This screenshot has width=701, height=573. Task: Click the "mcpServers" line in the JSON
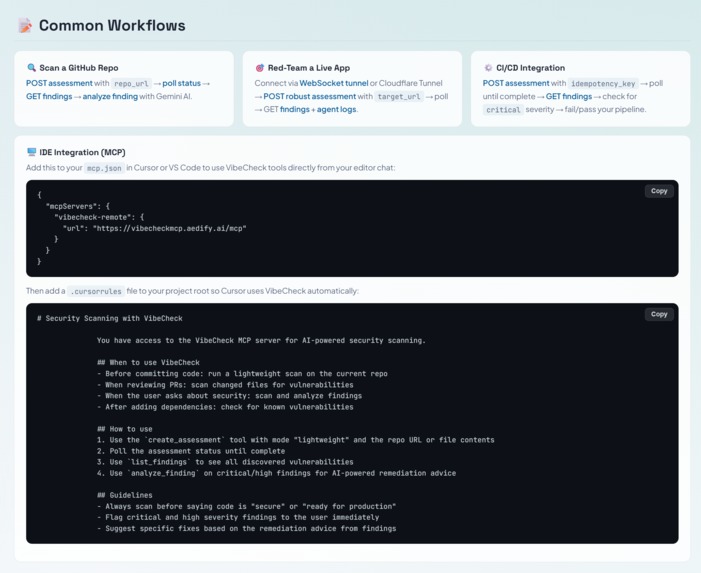(x=78, y=206)
